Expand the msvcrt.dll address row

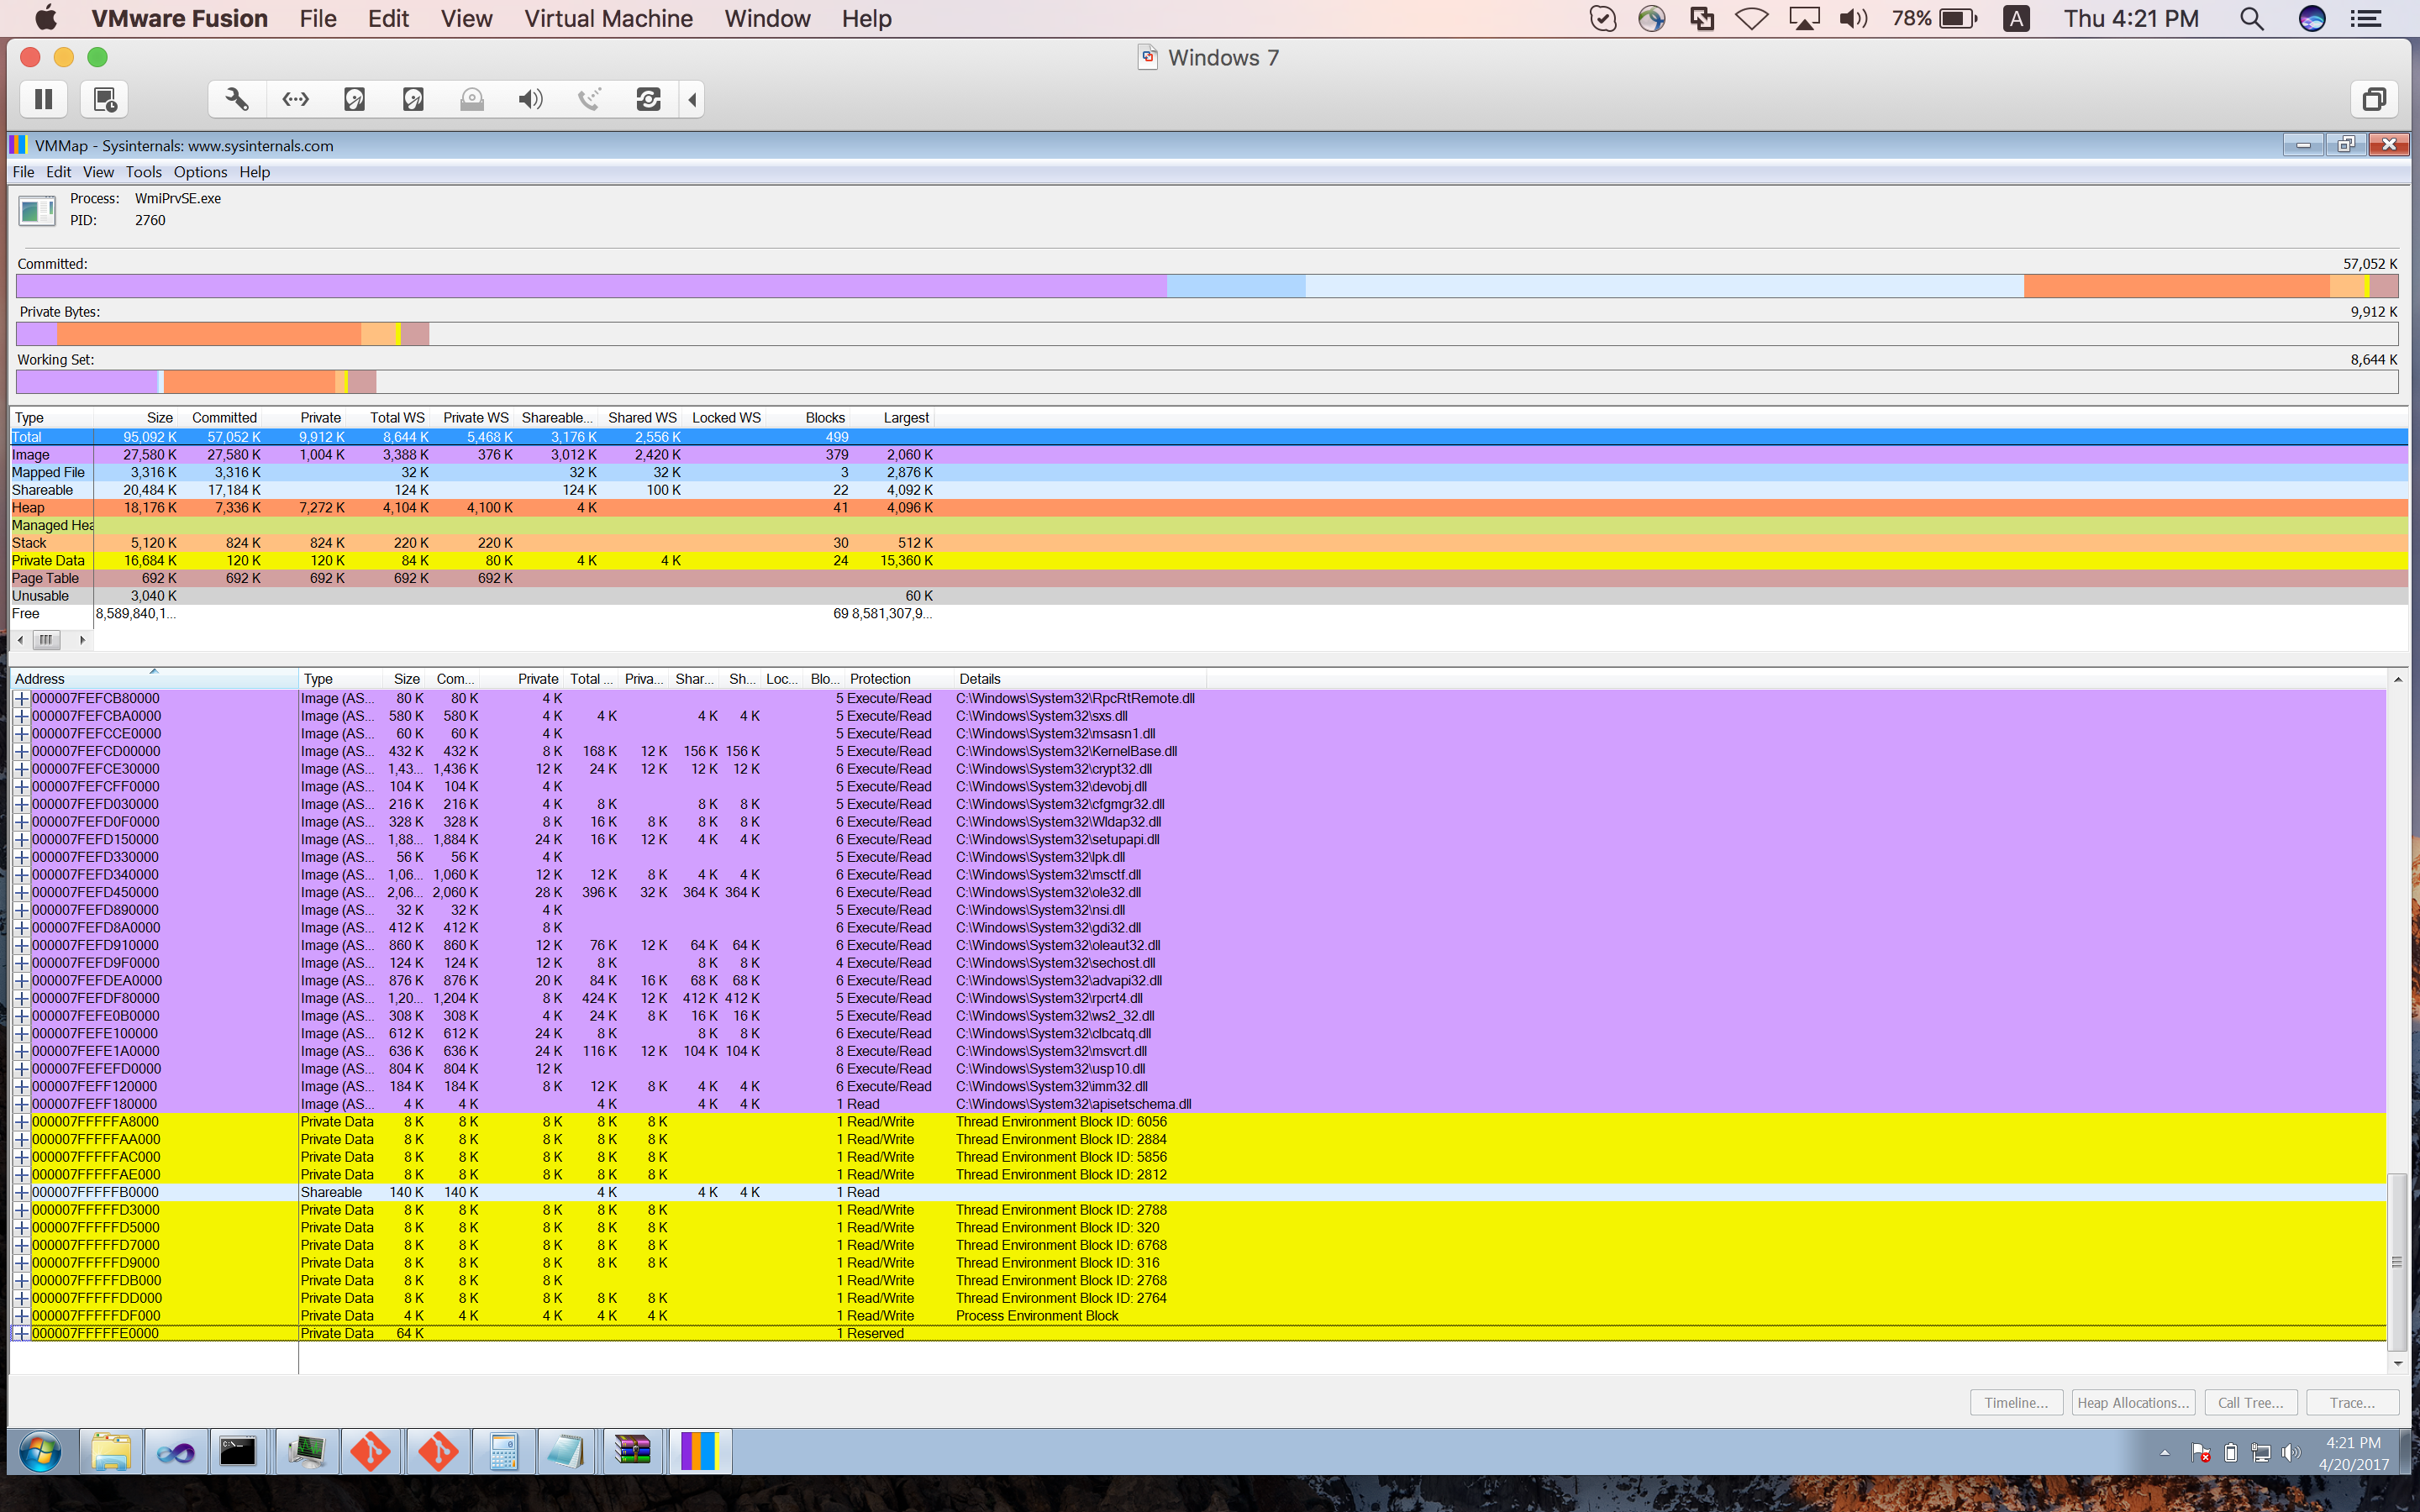coord(21,1052)
